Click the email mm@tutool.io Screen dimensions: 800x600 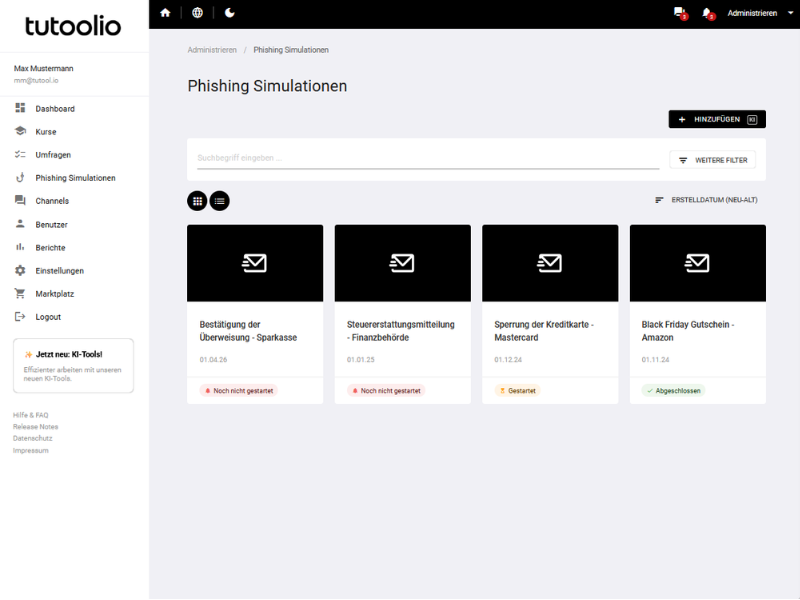36,81
